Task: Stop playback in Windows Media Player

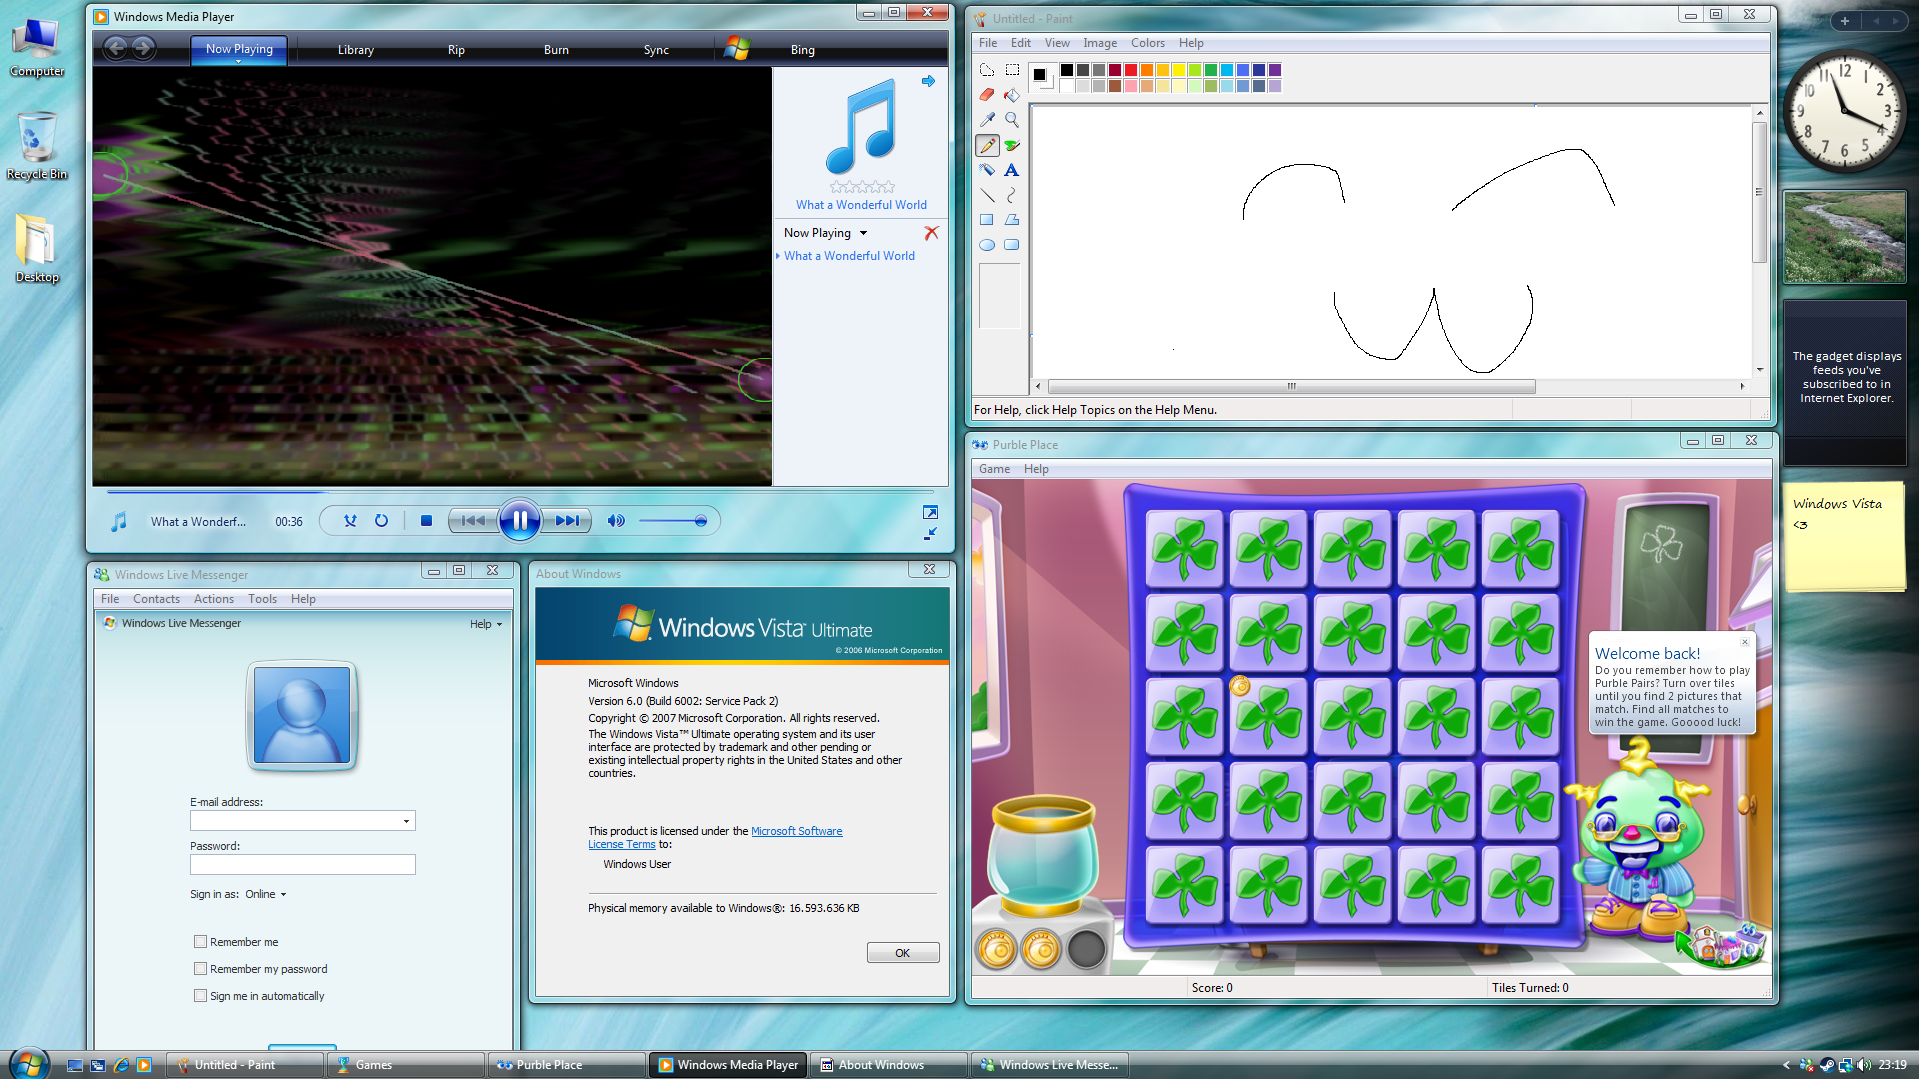Action: click(426, 521)
